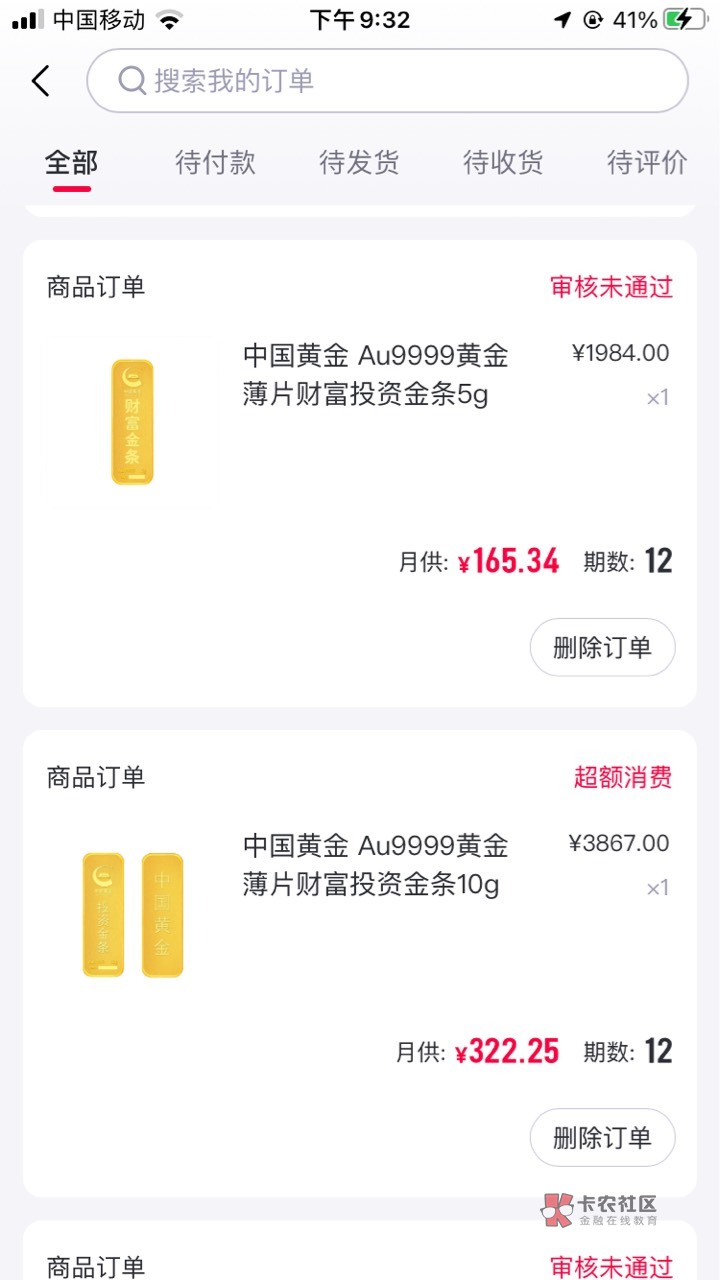Open the 10g gold bar thumbnail

coord(132,914)
